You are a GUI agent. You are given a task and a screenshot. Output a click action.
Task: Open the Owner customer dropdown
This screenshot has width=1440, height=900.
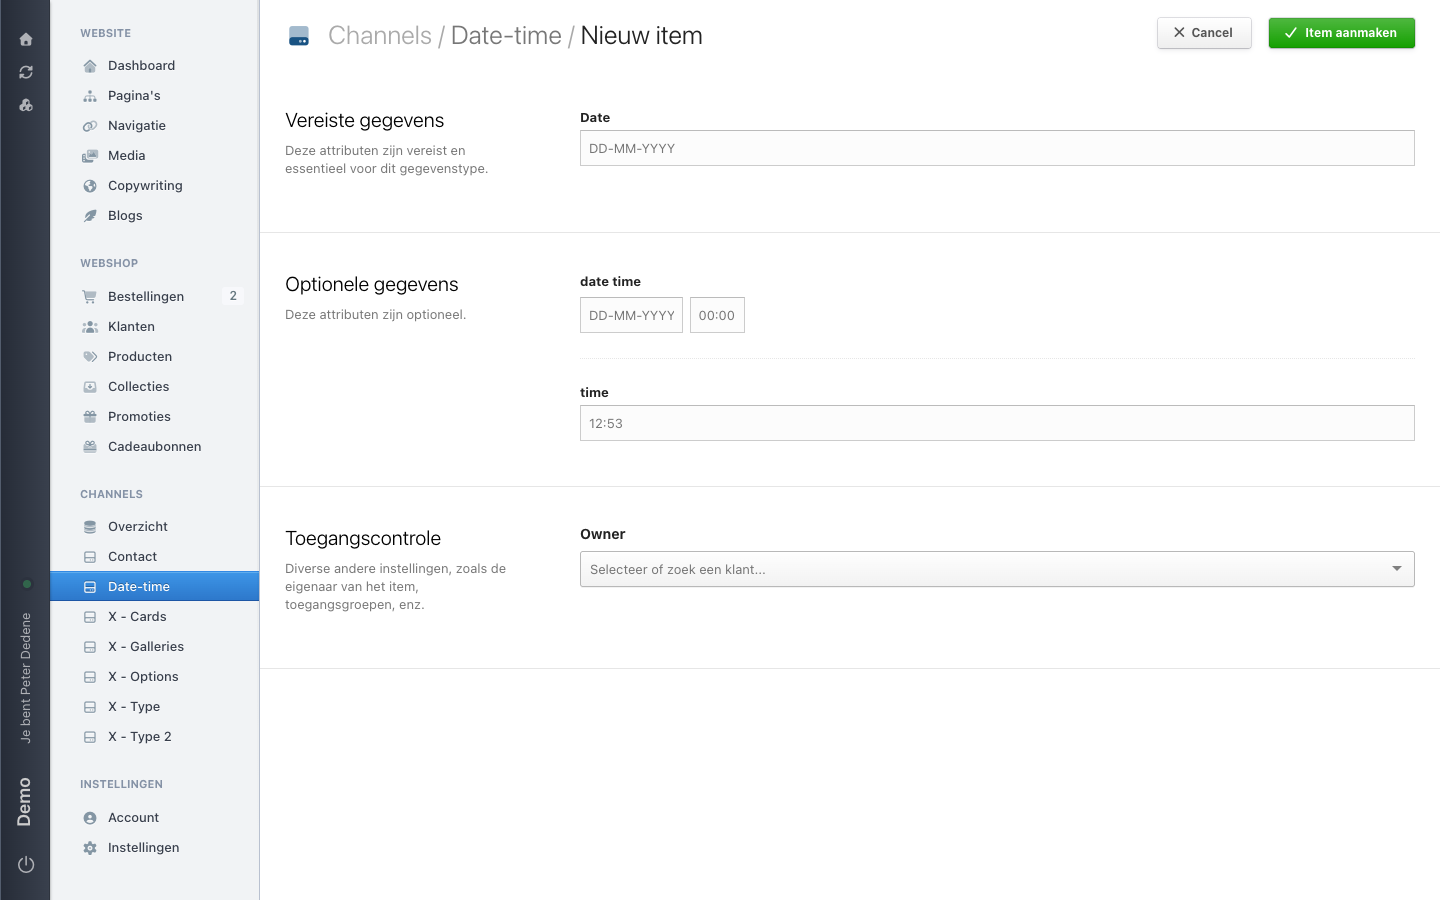point(997,569)
